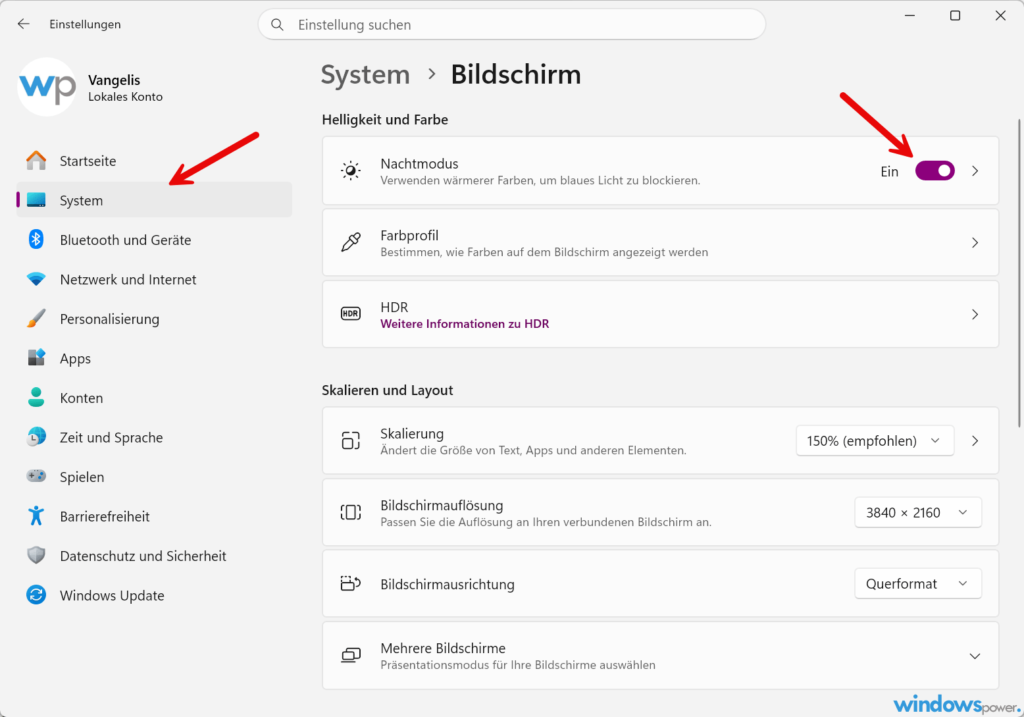This screenshot has height=717, width=1024.
Task: Open Weitere Informationen zu HDR link
Action: pyautogui.click(x=464, y=324)
